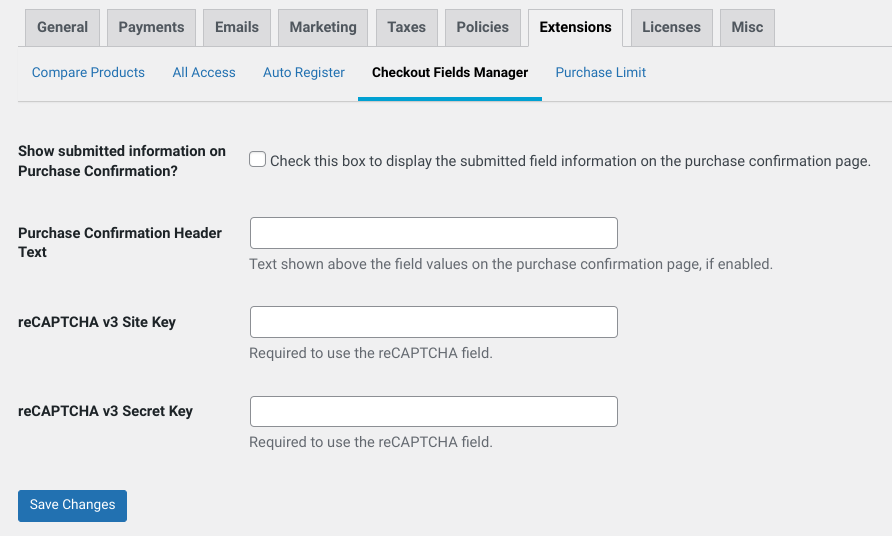
Task: Click the Save Changes button
Action: coord(72,506)
